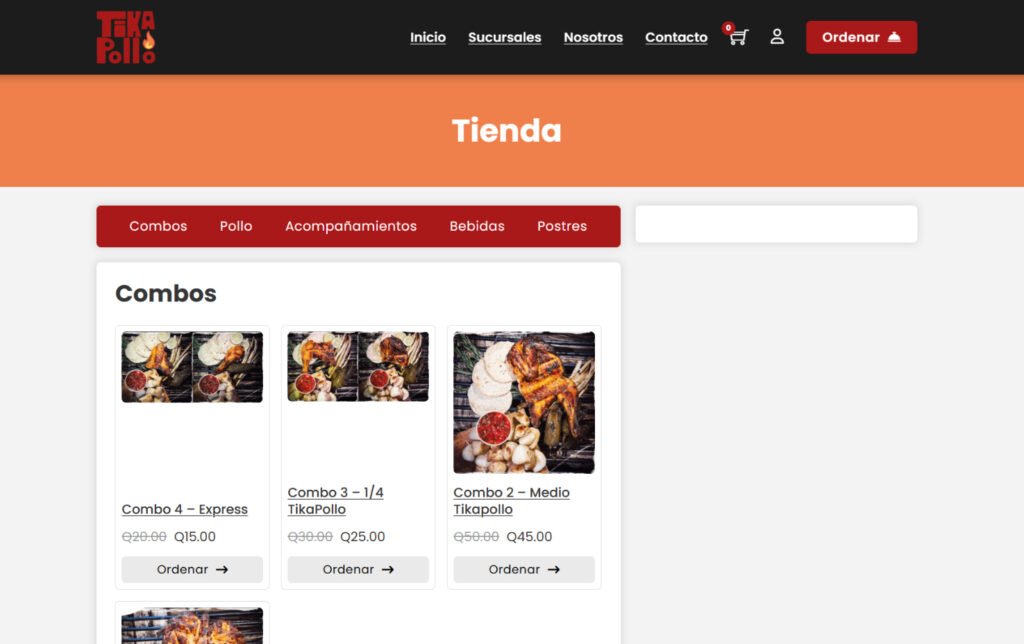
Task: Click the TikaPollo logo
Action: tap(126, 37)
